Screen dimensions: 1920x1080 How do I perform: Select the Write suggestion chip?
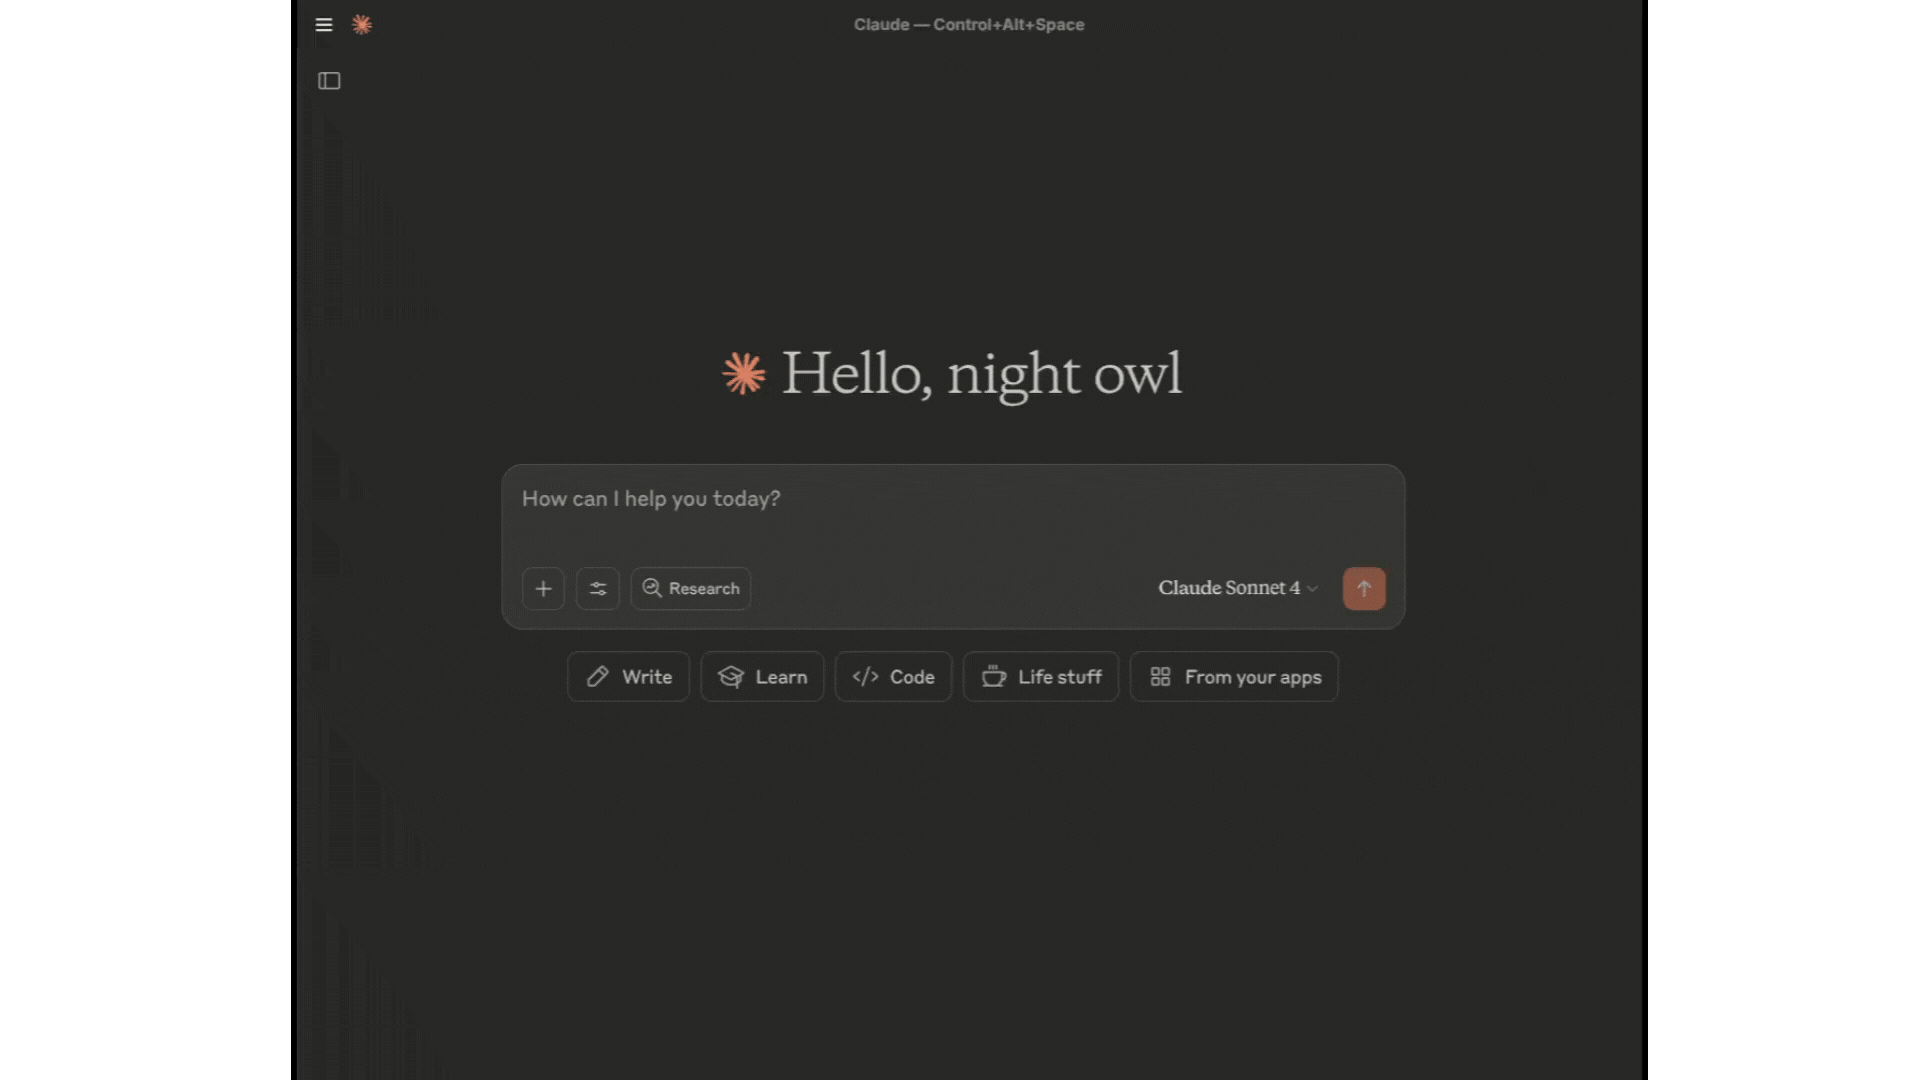[628, 677]
